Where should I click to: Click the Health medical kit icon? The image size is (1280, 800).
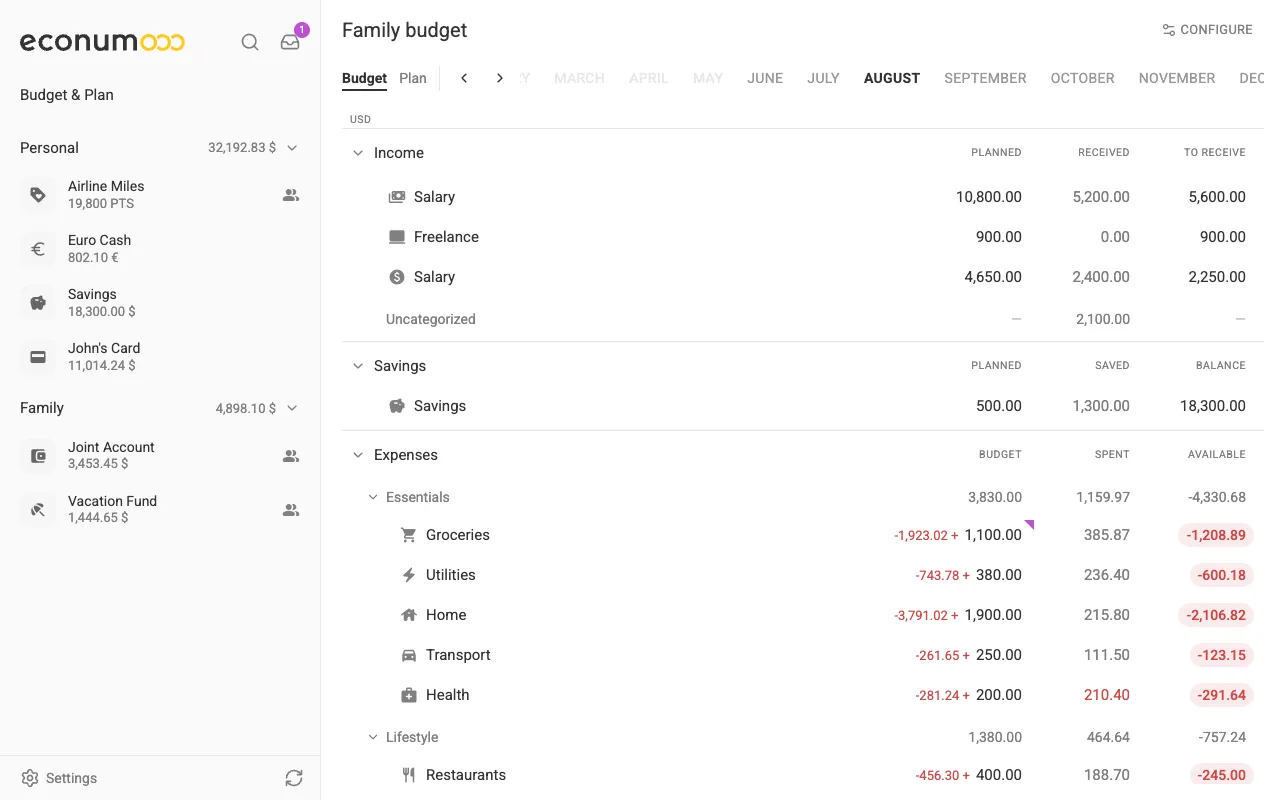408,695
